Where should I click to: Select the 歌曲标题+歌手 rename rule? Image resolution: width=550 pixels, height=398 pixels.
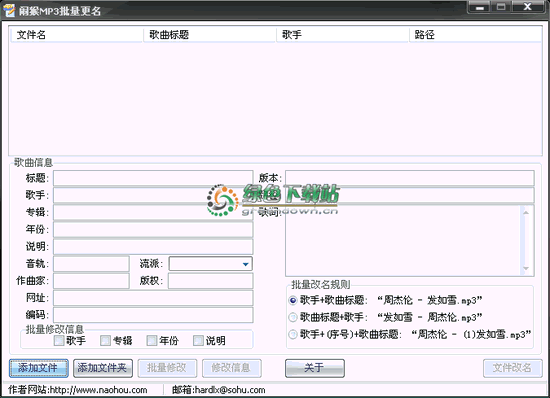(293, 317)
